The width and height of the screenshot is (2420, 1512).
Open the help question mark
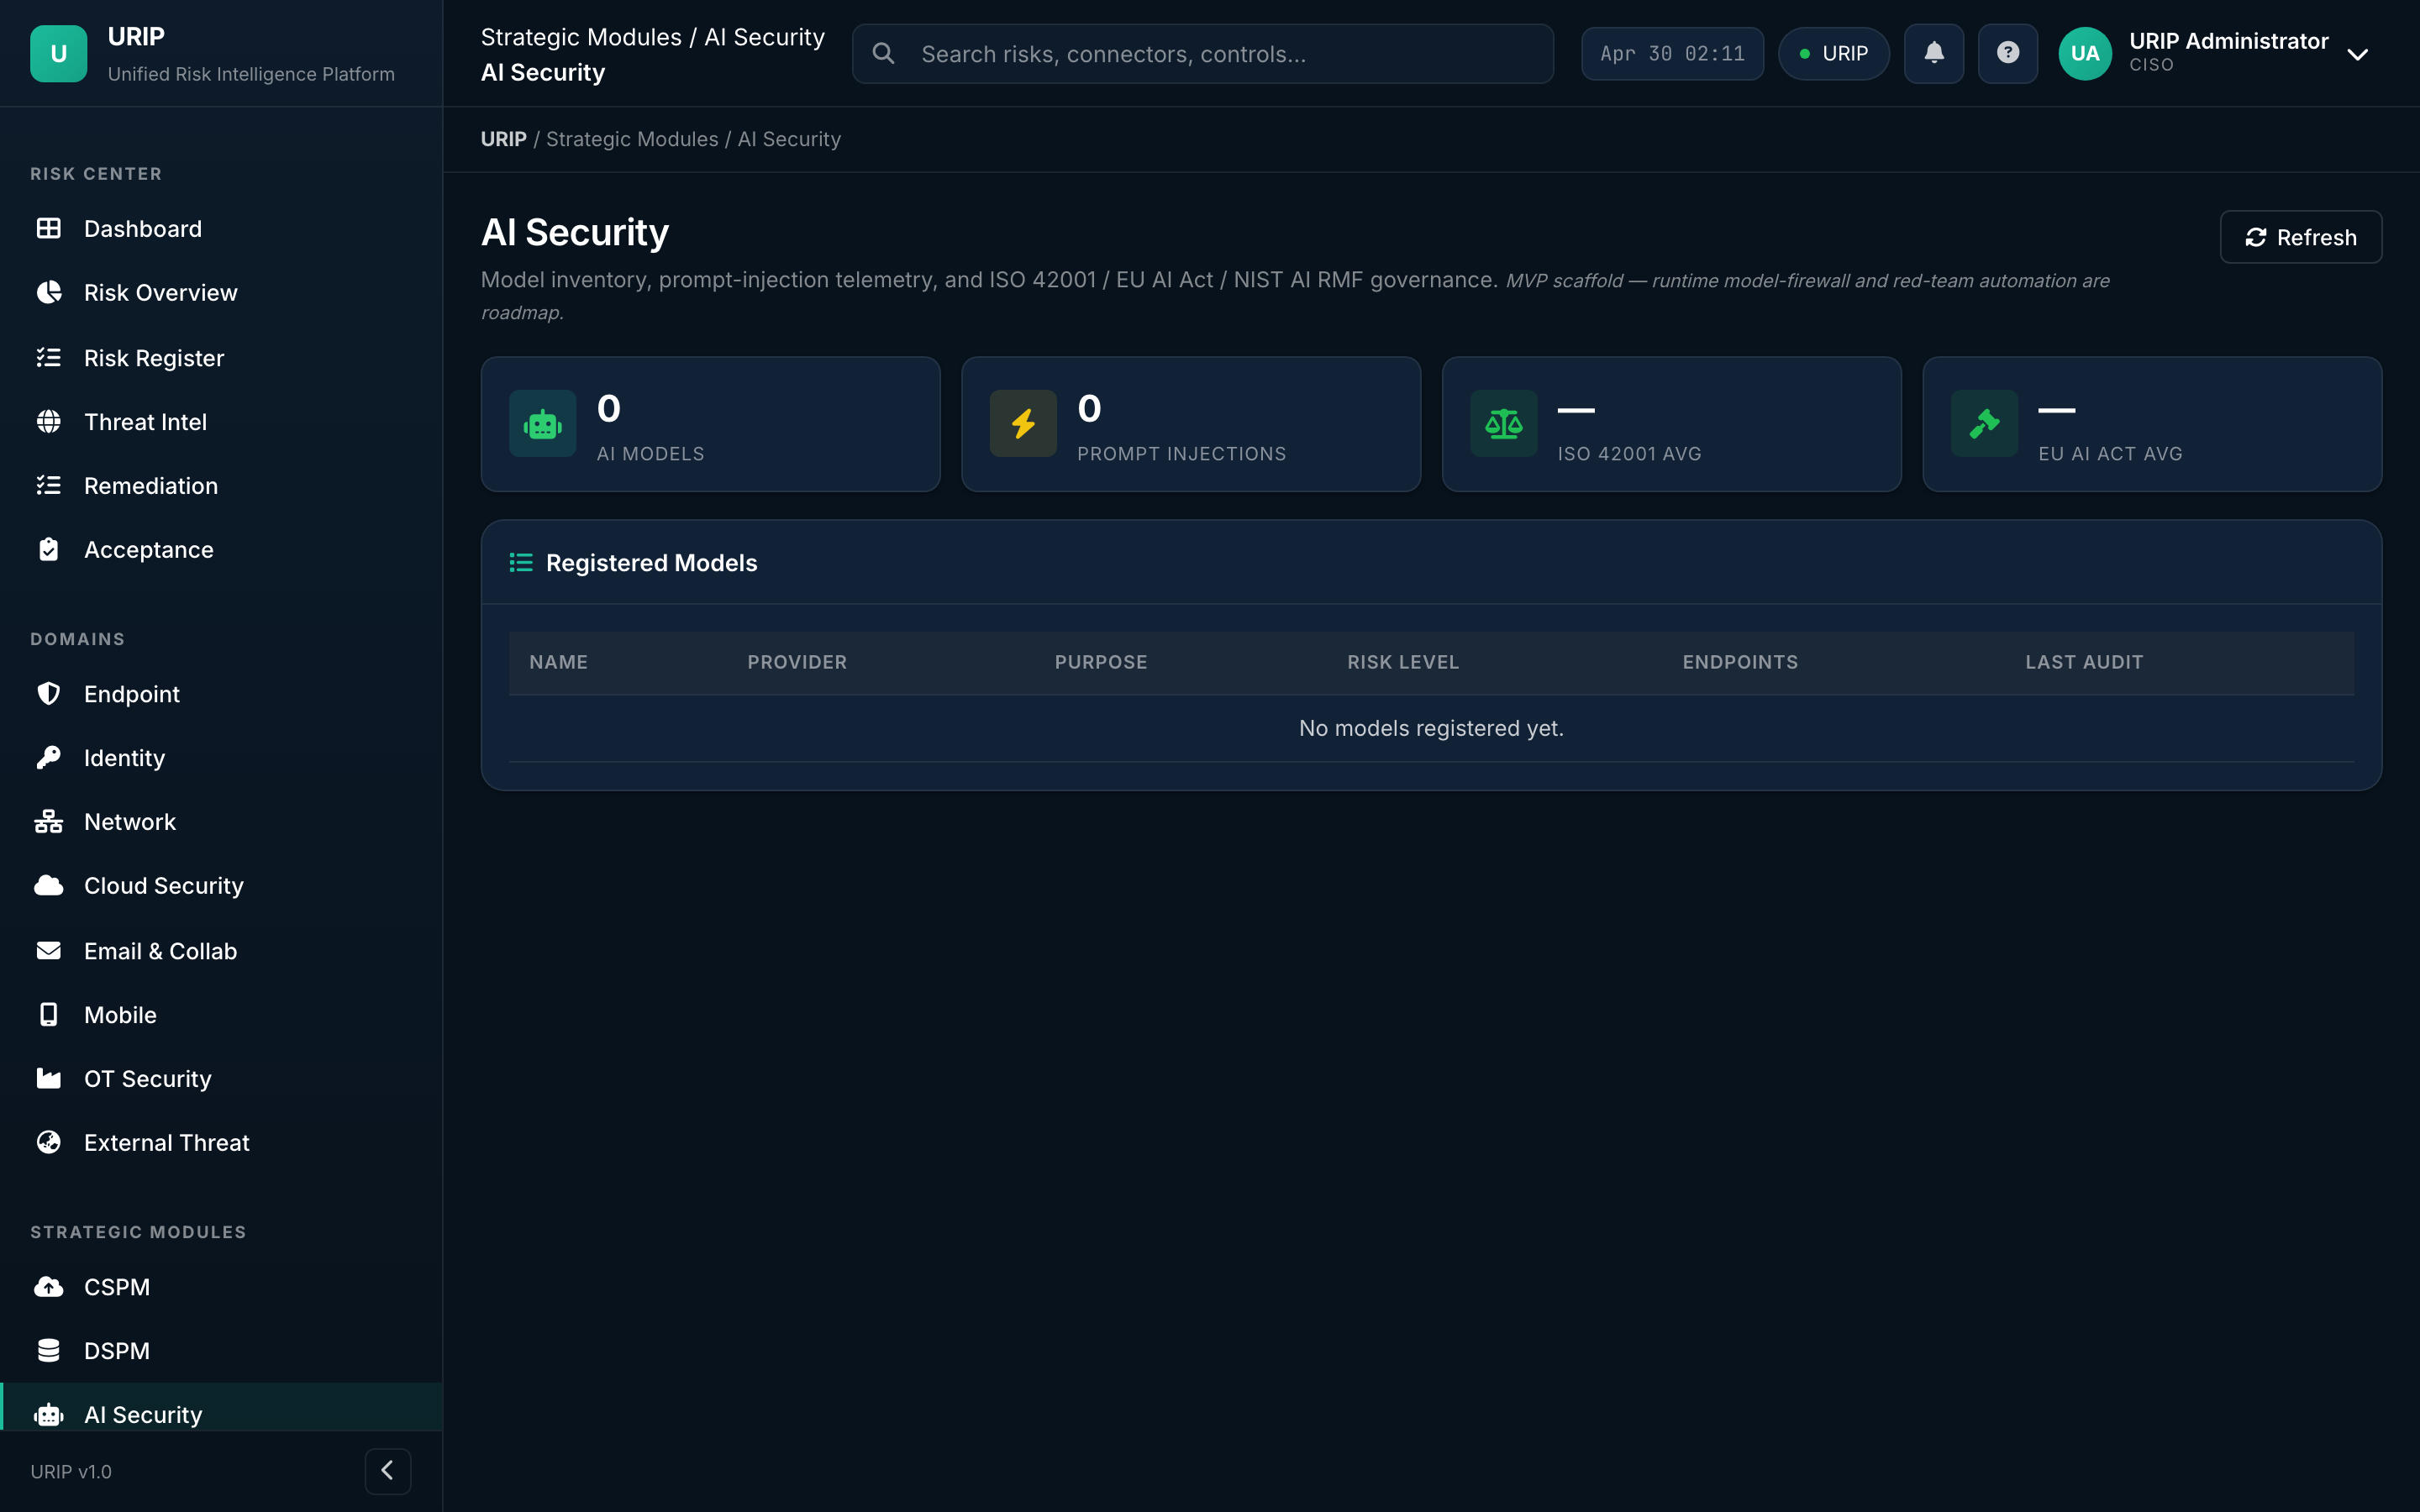click(2007, 53)
